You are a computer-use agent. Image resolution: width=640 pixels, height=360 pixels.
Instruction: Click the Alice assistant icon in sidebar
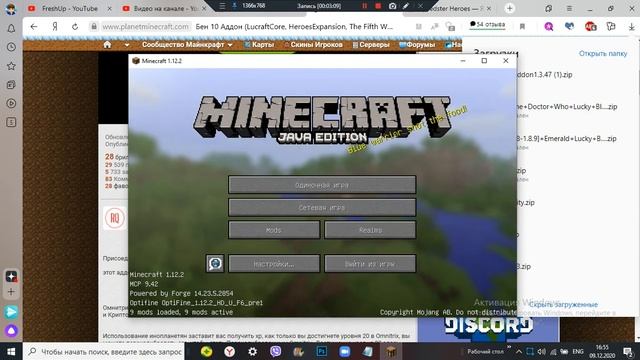(11, 331)
